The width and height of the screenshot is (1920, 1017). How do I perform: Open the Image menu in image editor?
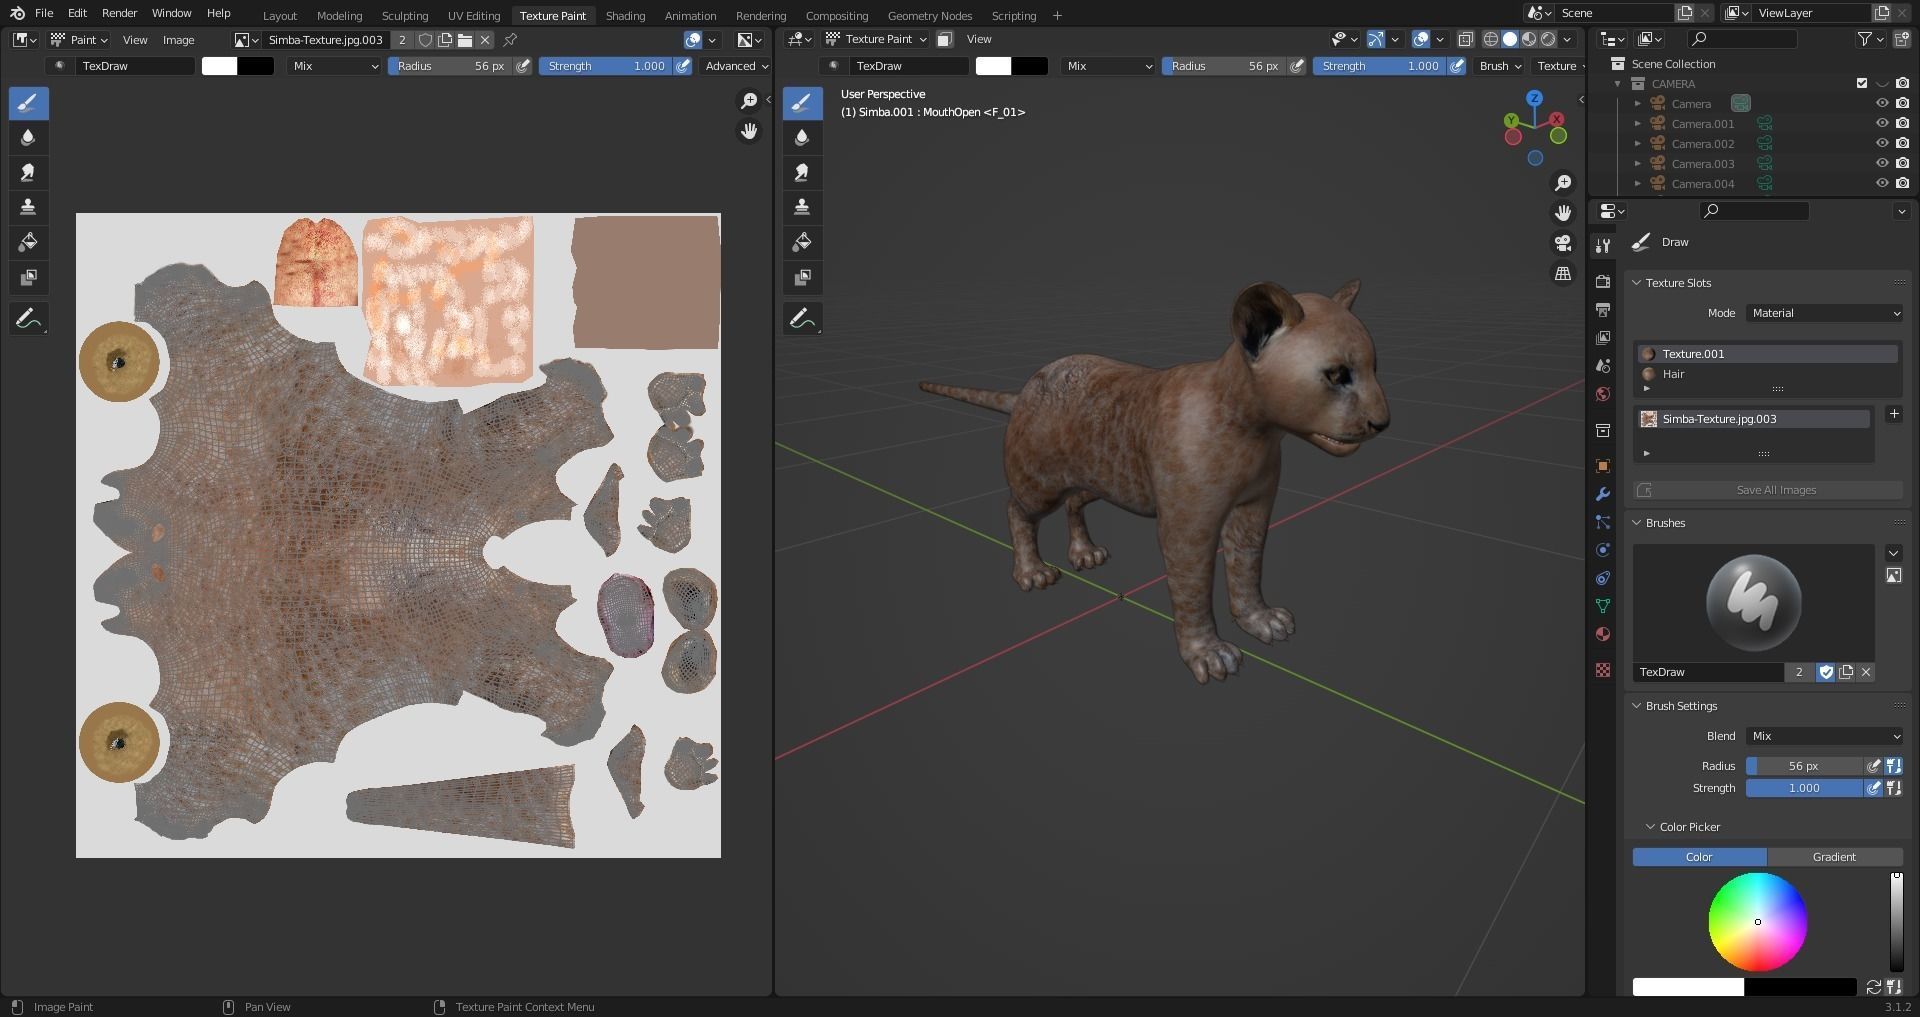click(178, 40)
